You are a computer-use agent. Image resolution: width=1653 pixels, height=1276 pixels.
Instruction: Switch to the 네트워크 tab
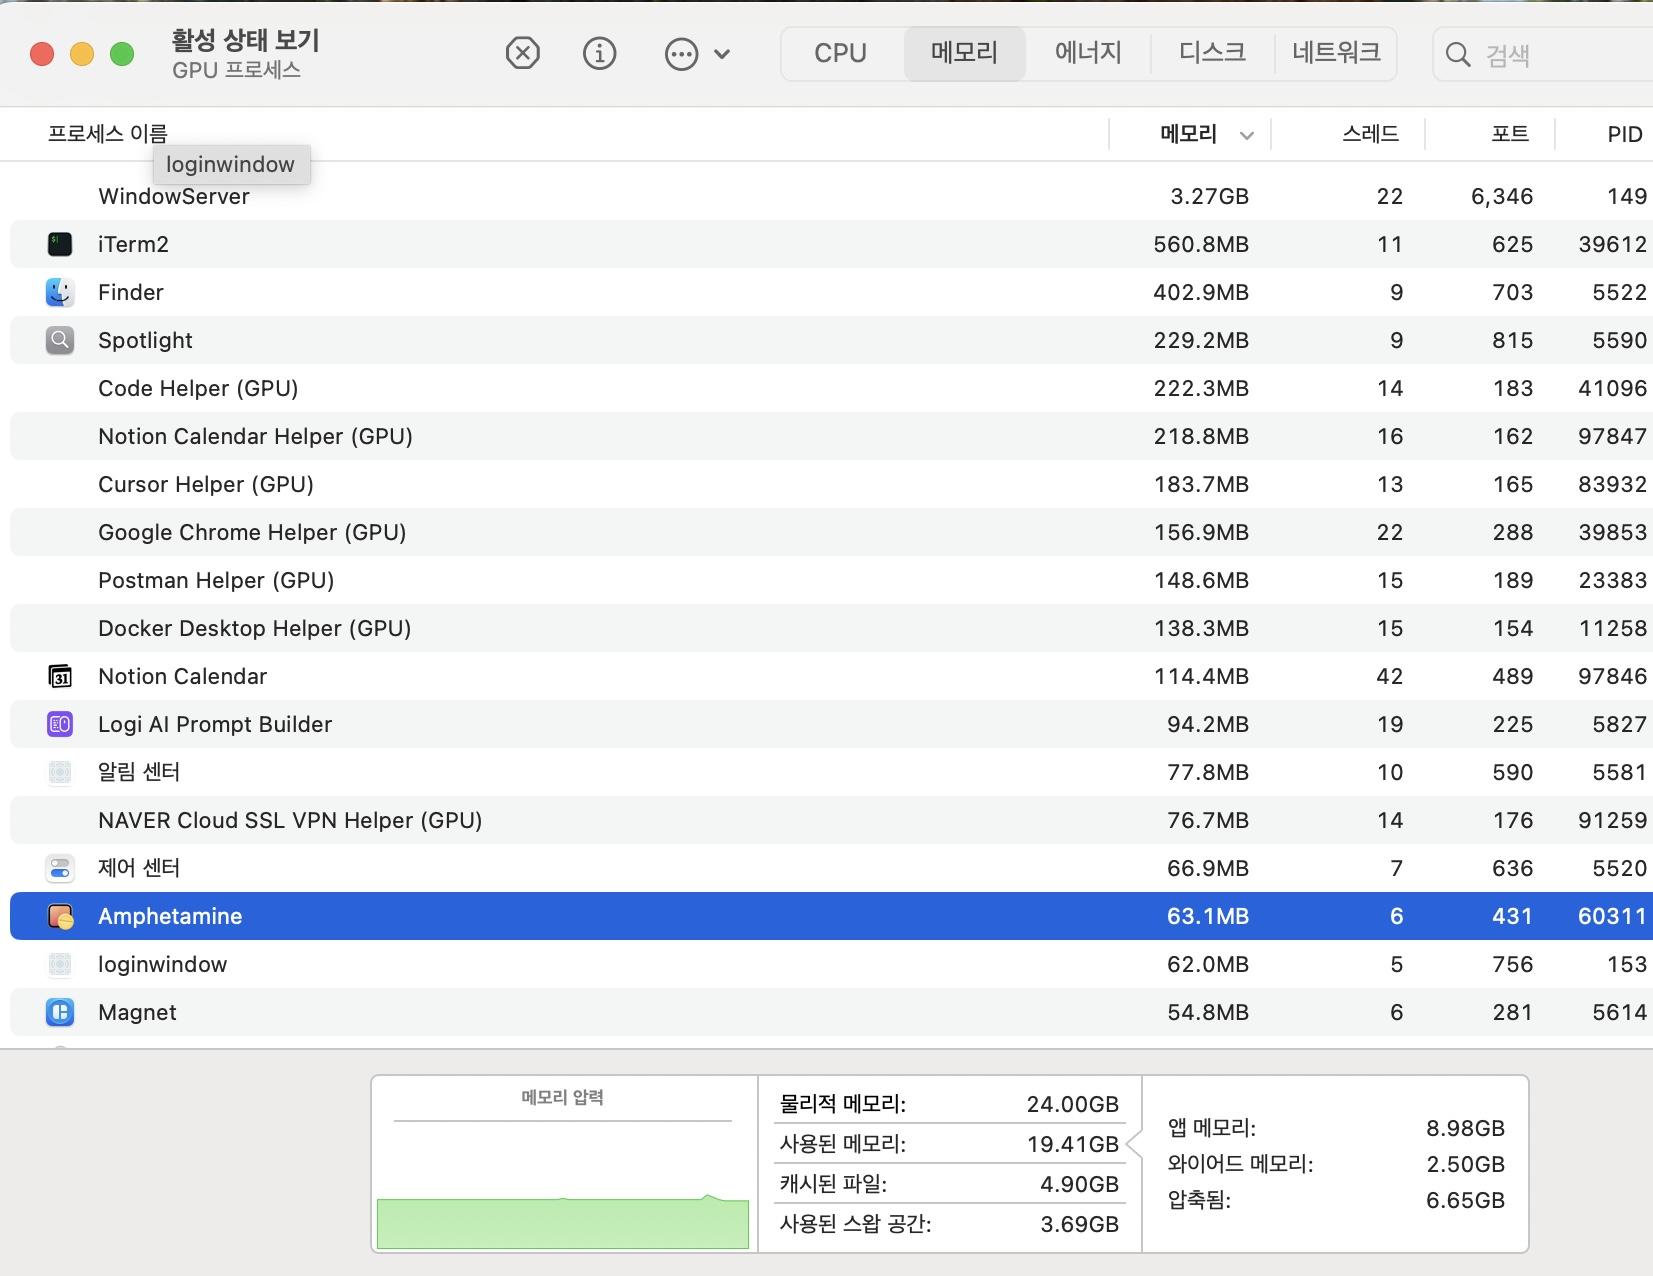(x=1336, y=53)
